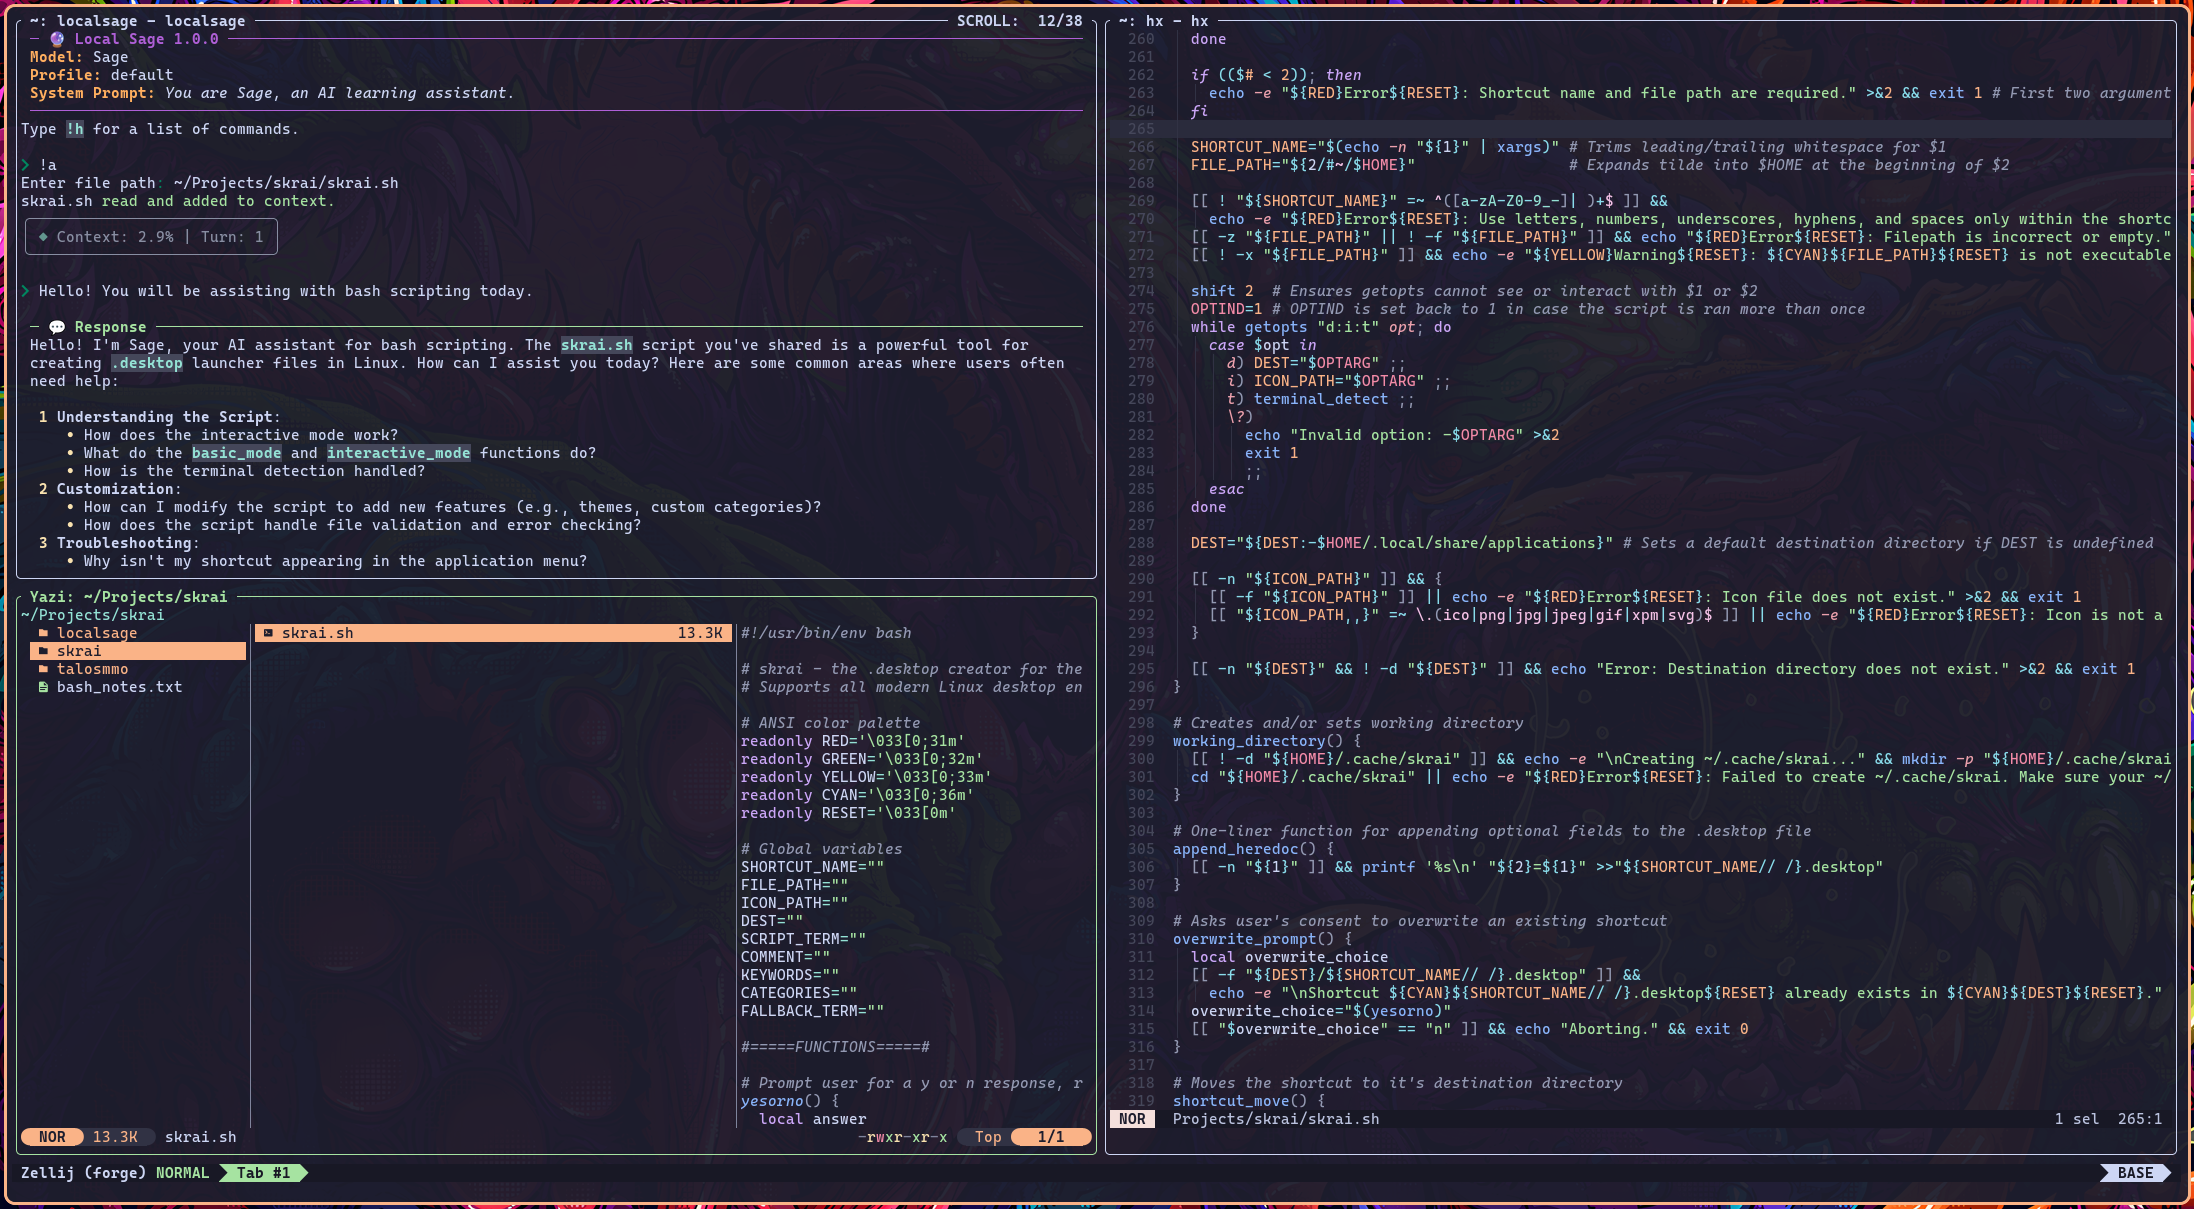2194x1209 pixels.
Task: Click the talosmmo folder icon
Action: tap(46, 669)
